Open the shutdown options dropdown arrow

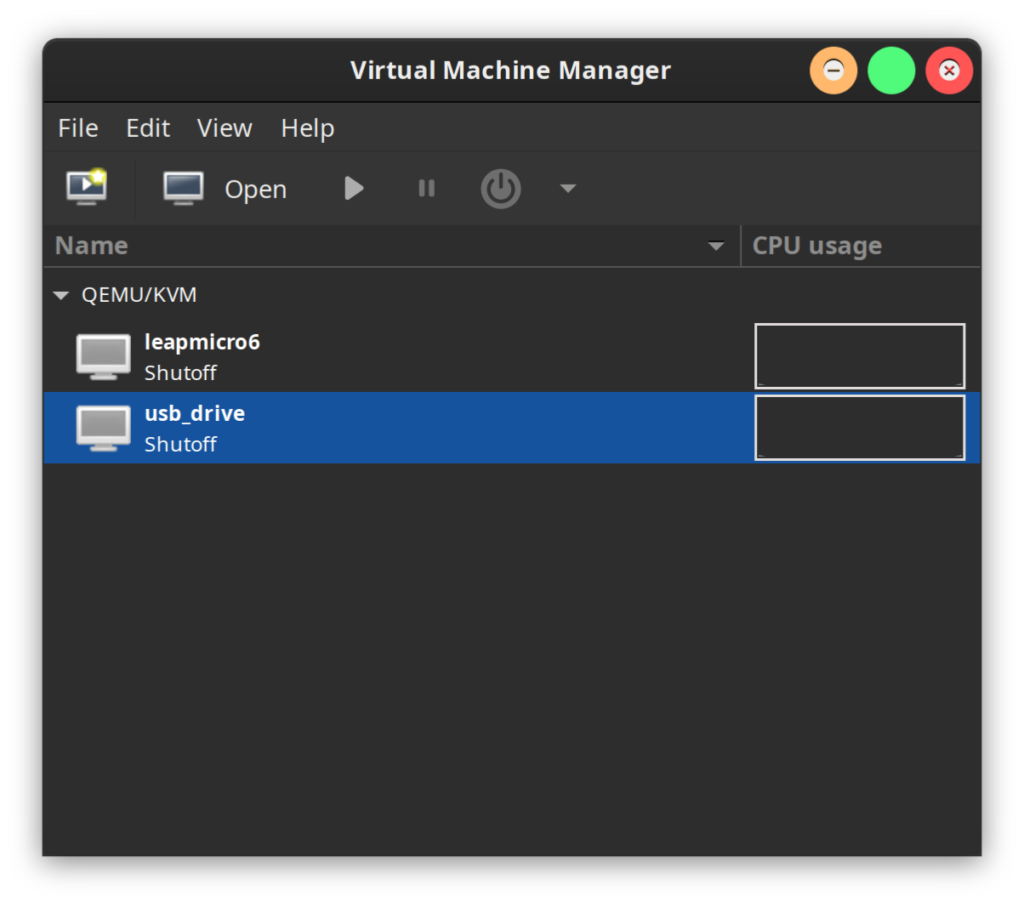(568, 188)
